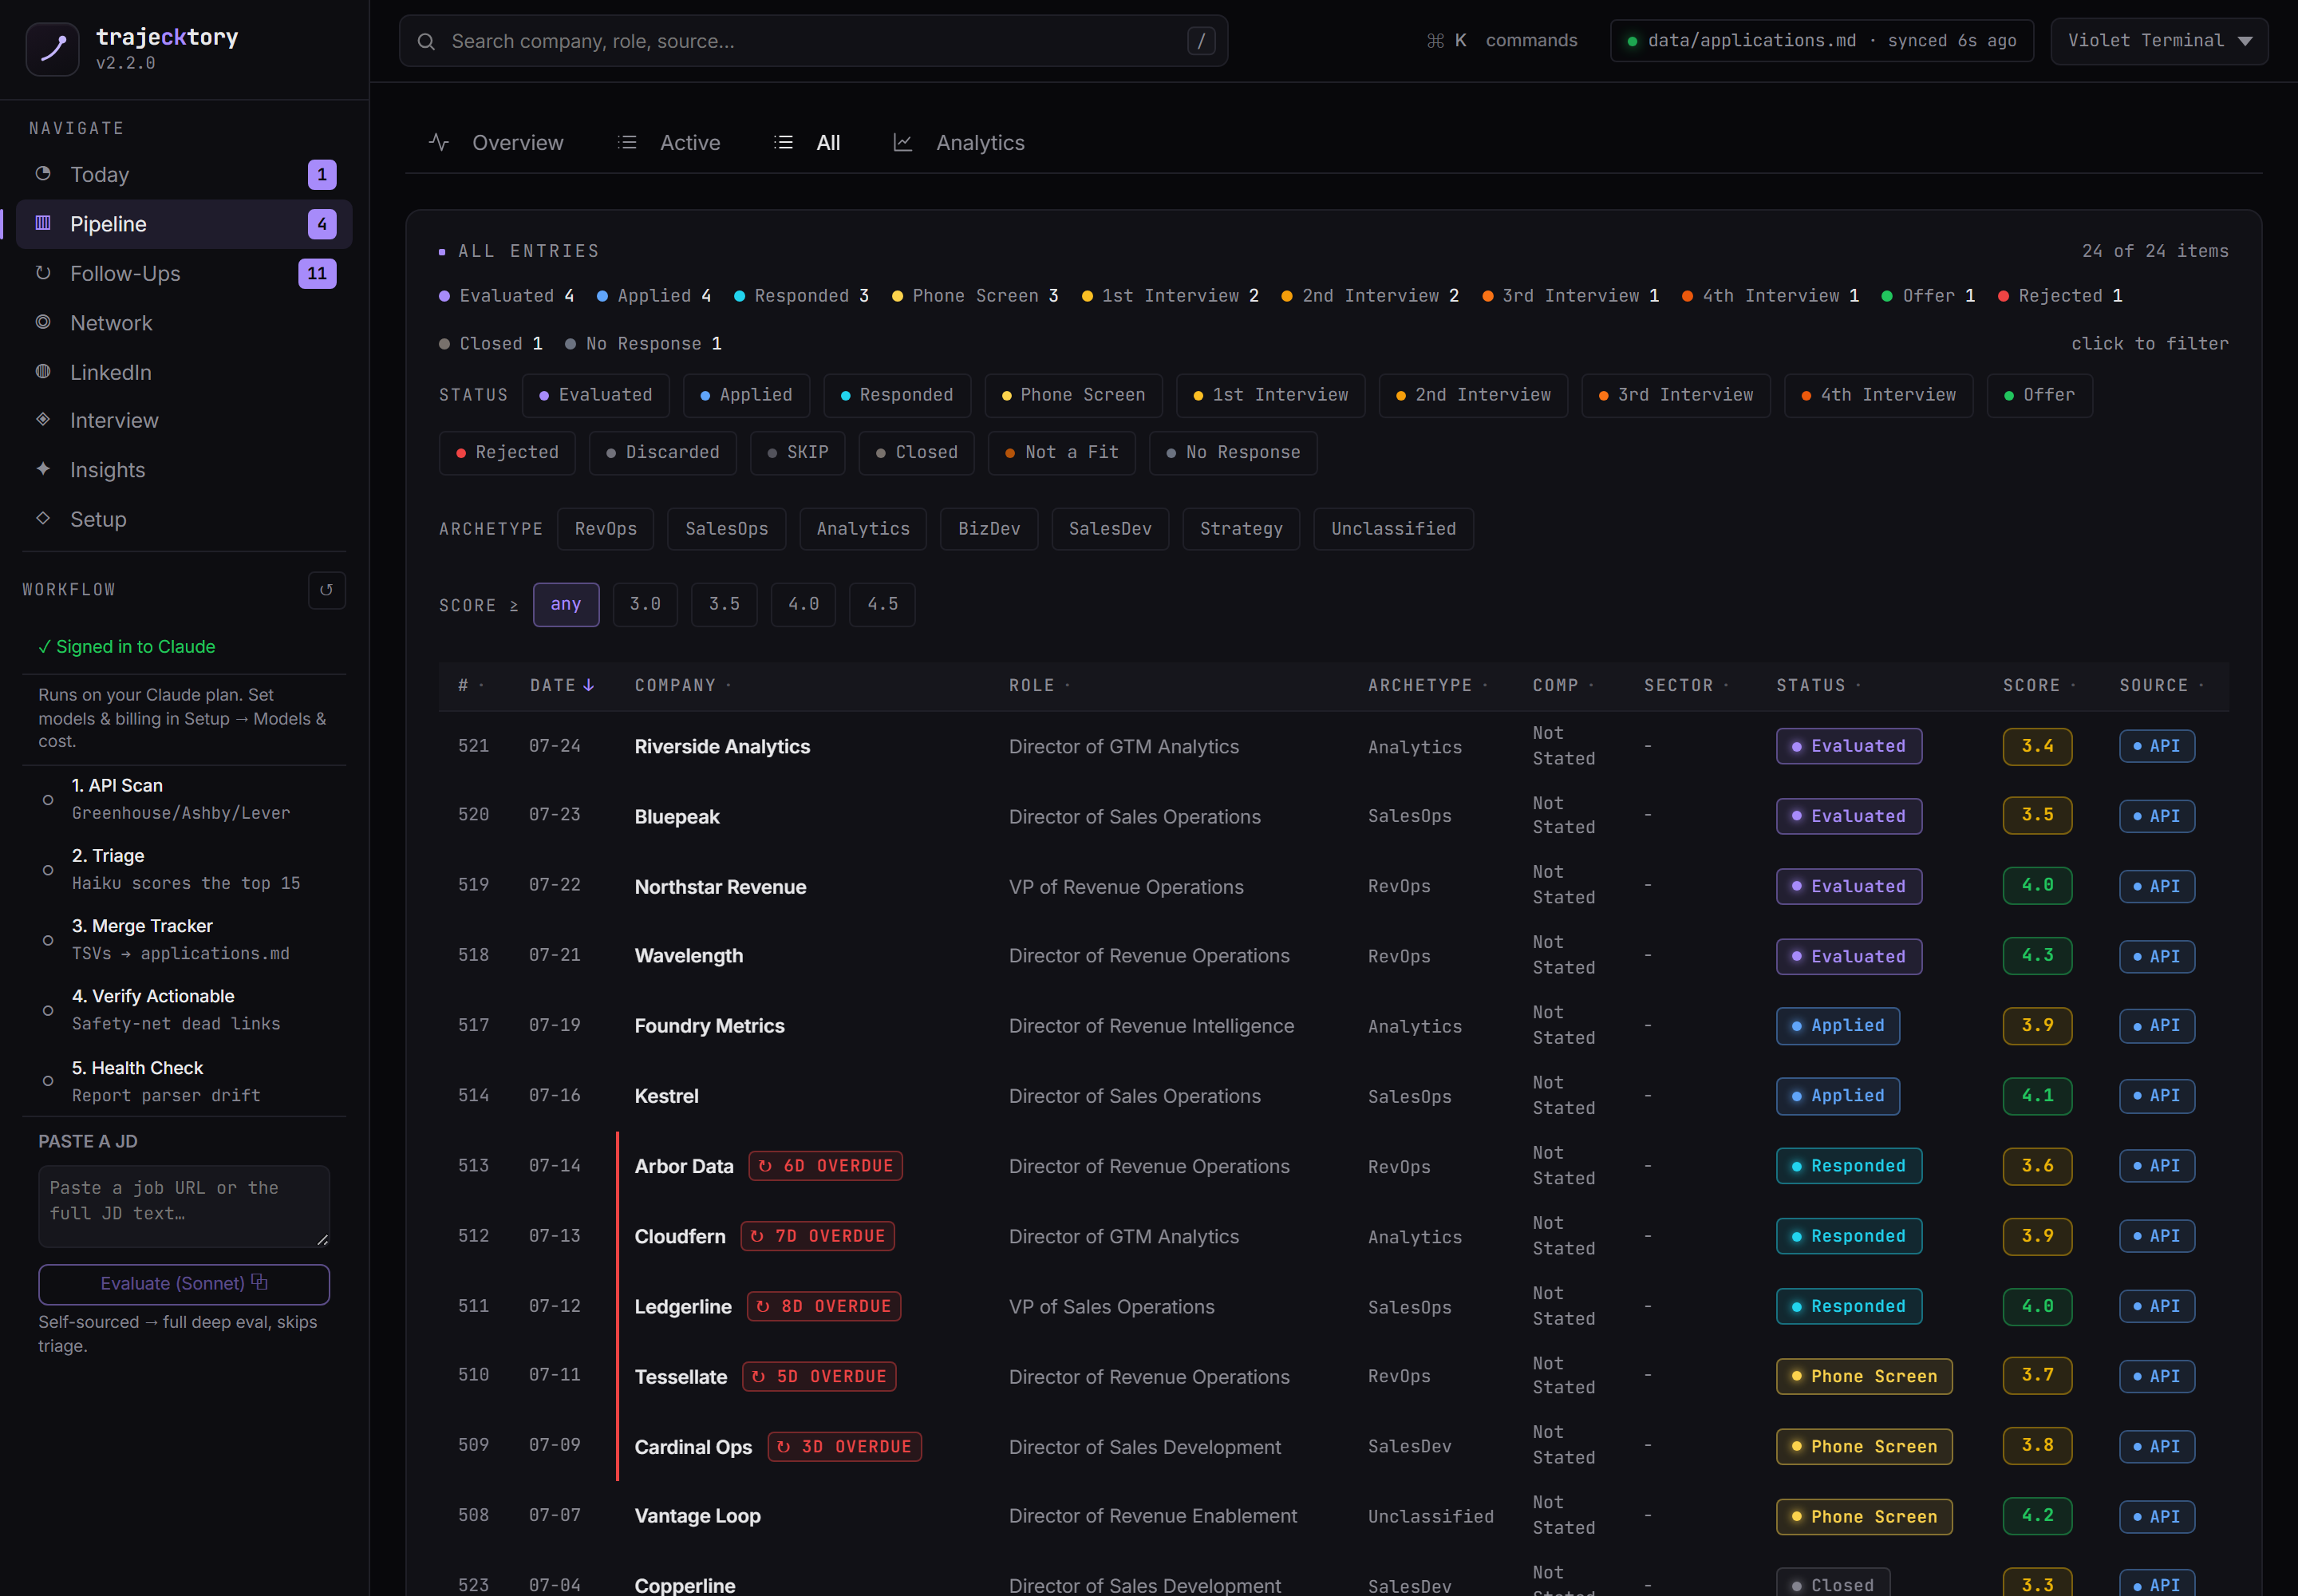
Task: Click the Evaluate (Sonnet) button
Action: click(184, 1283)
